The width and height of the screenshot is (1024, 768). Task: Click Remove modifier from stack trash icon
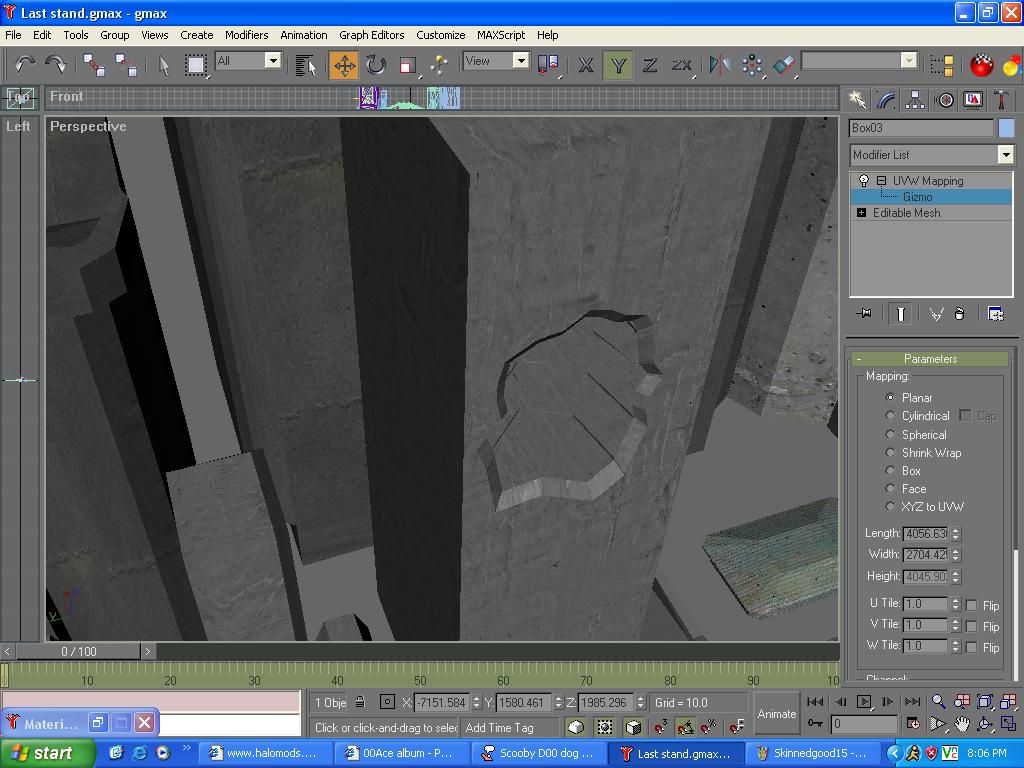point(959,314)
